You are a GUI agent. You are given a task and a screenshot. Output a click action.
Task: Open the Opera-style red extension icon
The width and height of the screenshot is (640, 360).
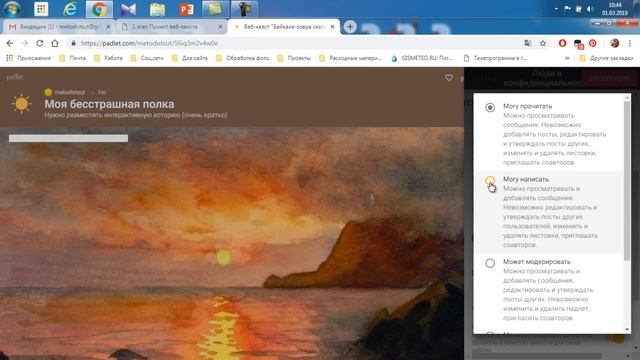562,43
